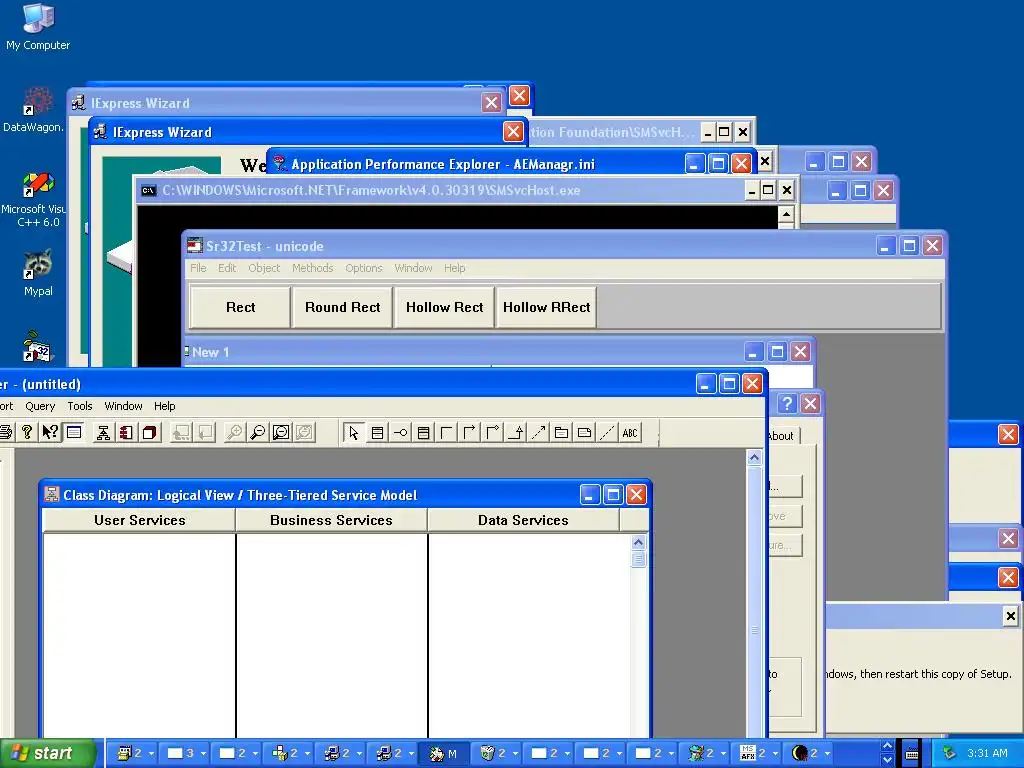Click the Round Rect button in Sr32Test

pyautogui.click(x=342, y=307)
